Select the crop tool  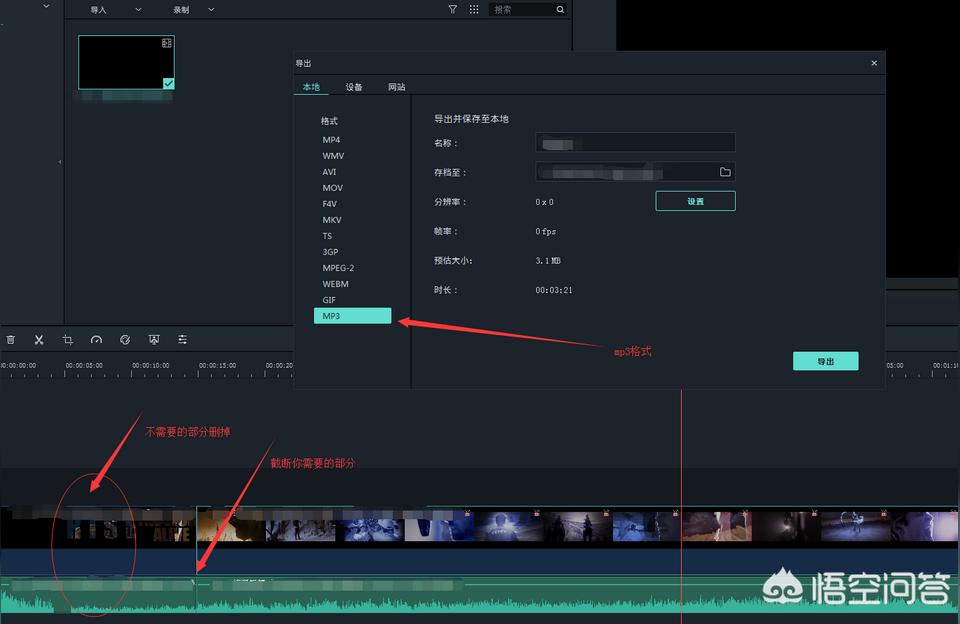(68, 340)
